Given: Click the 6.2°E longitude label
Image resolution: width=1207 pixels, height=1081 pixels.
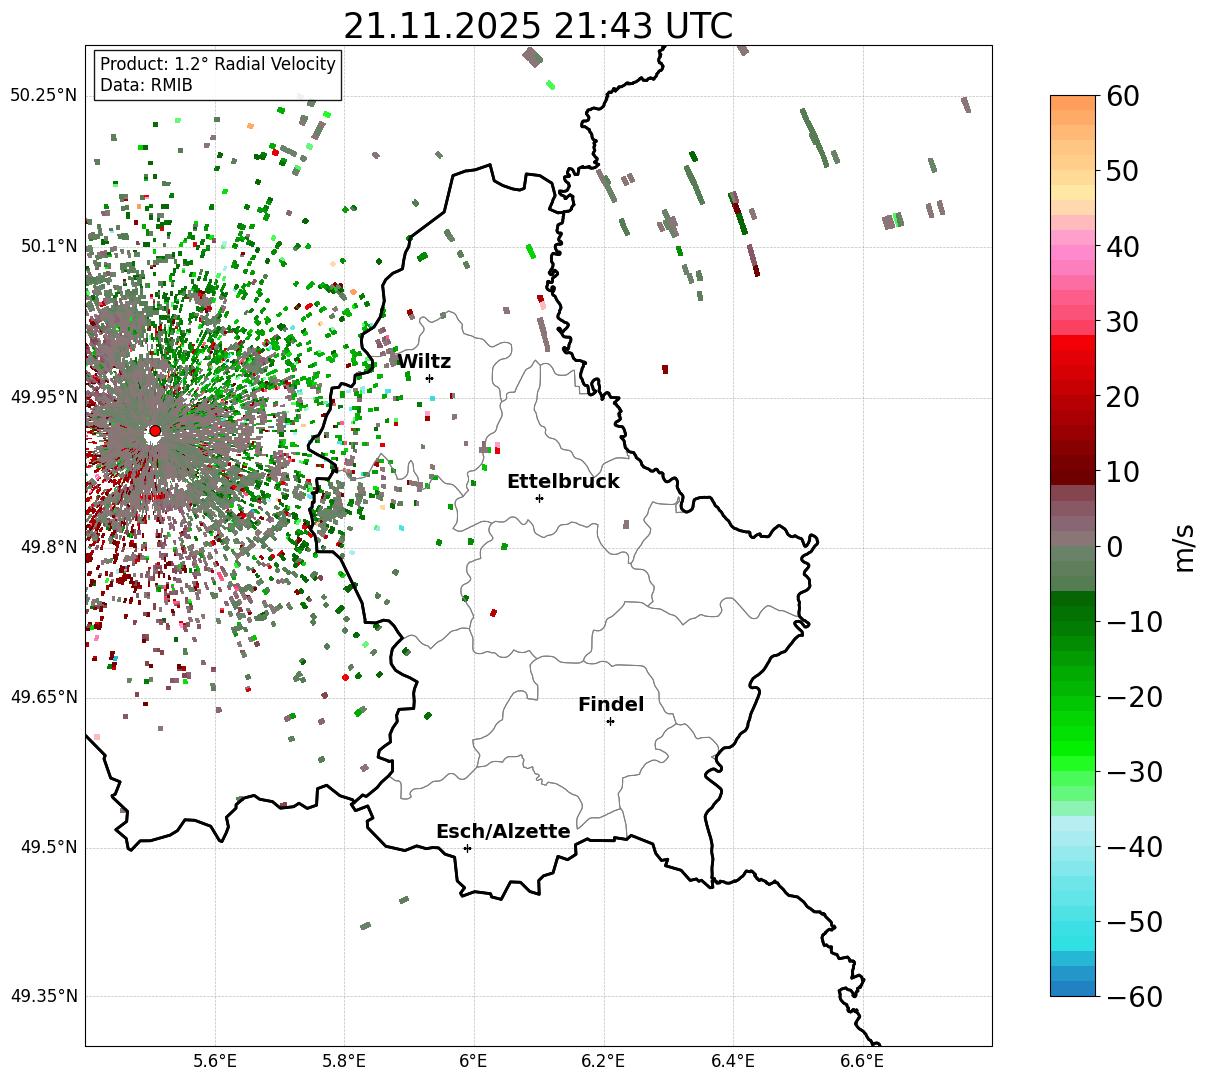Looking at the screenshot, I should tap(603, 1061).
